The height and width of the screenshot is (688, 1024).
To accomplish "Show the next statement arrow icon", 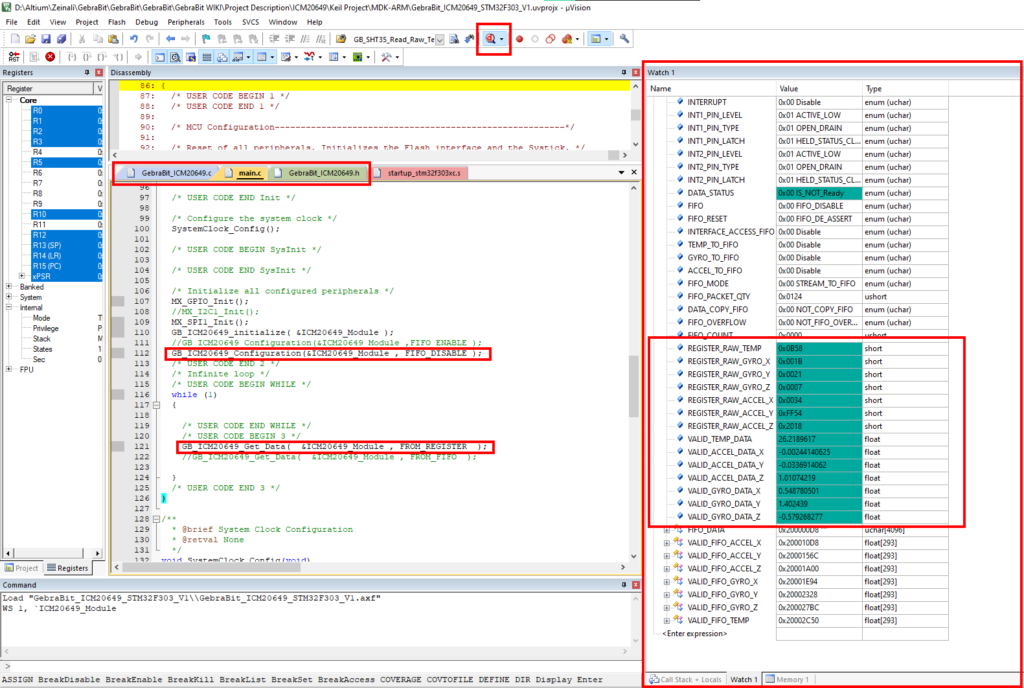I will (x=138, y=57).
